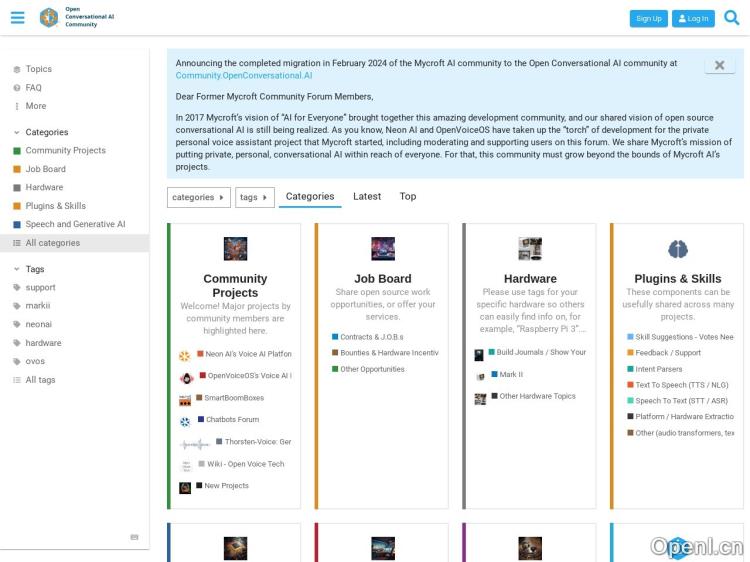Dismiss the announcement banner
The height and width of the screenshot is (562, 750).
pos(719,65)
